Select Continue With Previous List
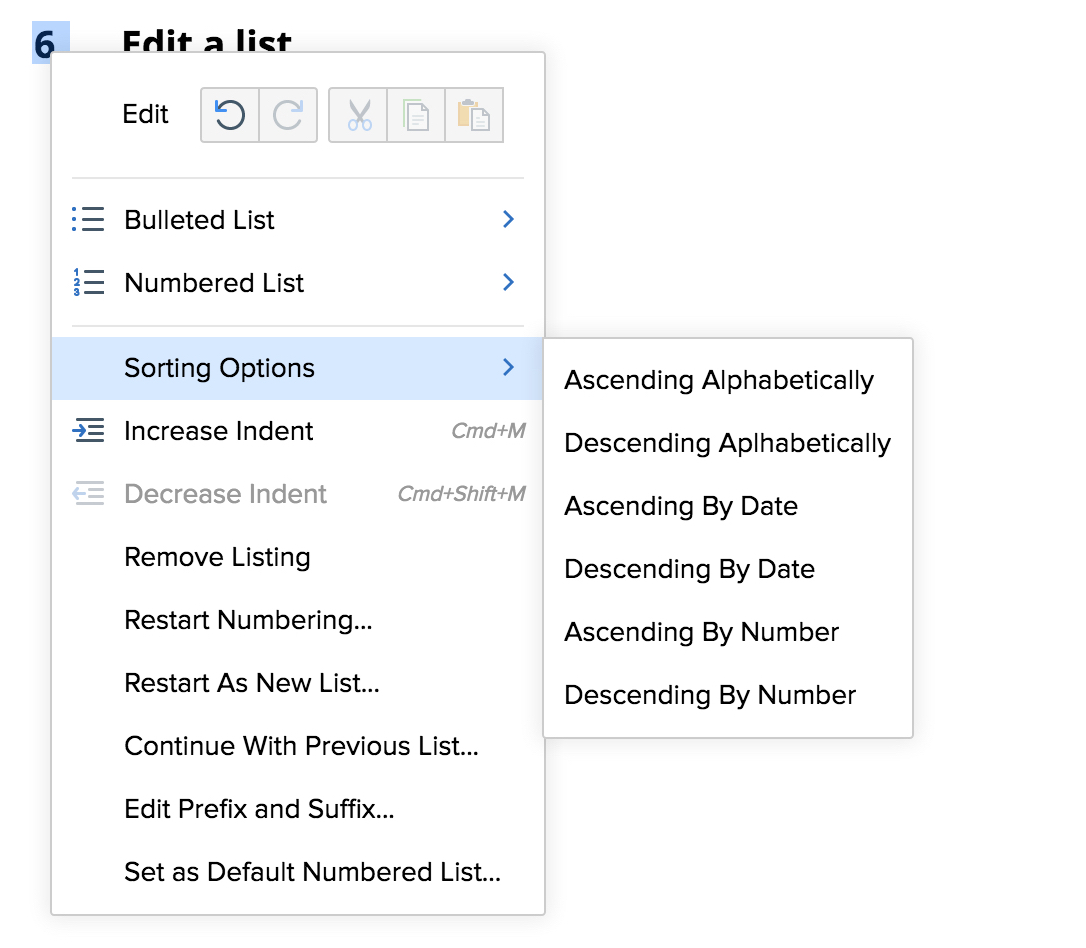 [x=301, y=746]
